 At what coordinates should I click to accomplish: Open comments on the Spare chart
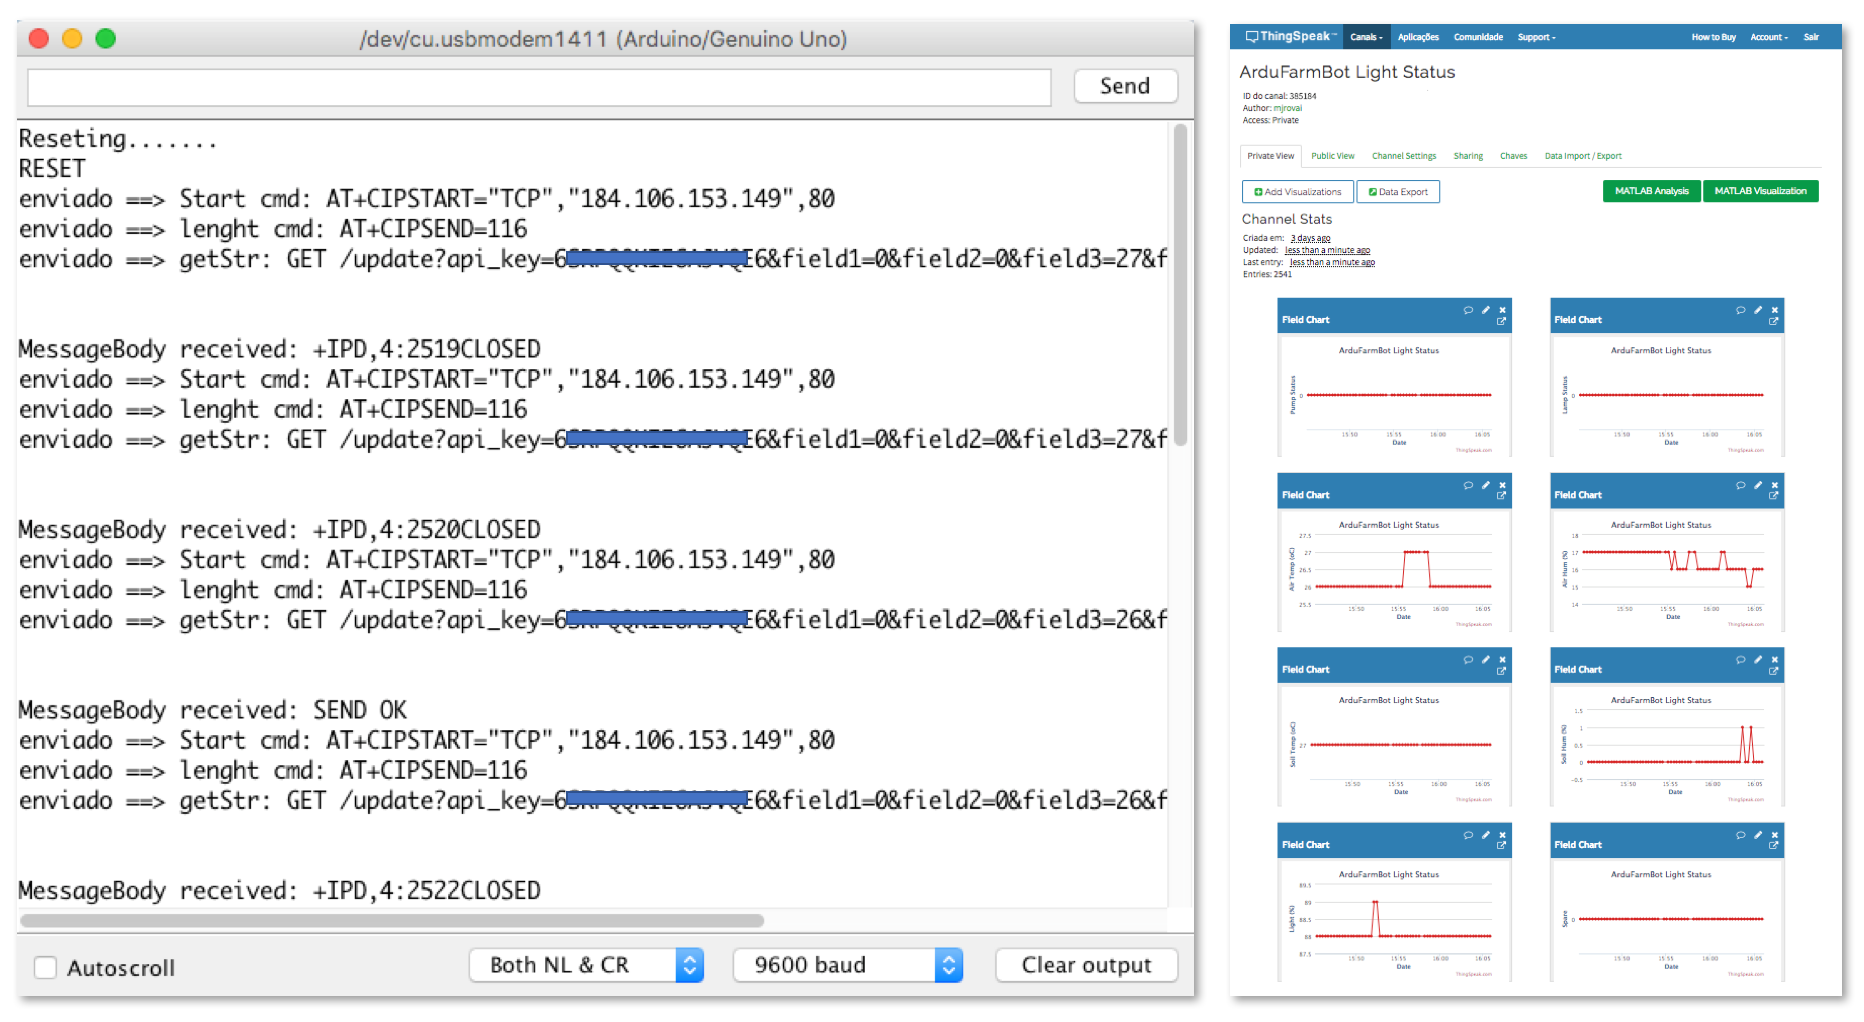(x=1740, y=835)
